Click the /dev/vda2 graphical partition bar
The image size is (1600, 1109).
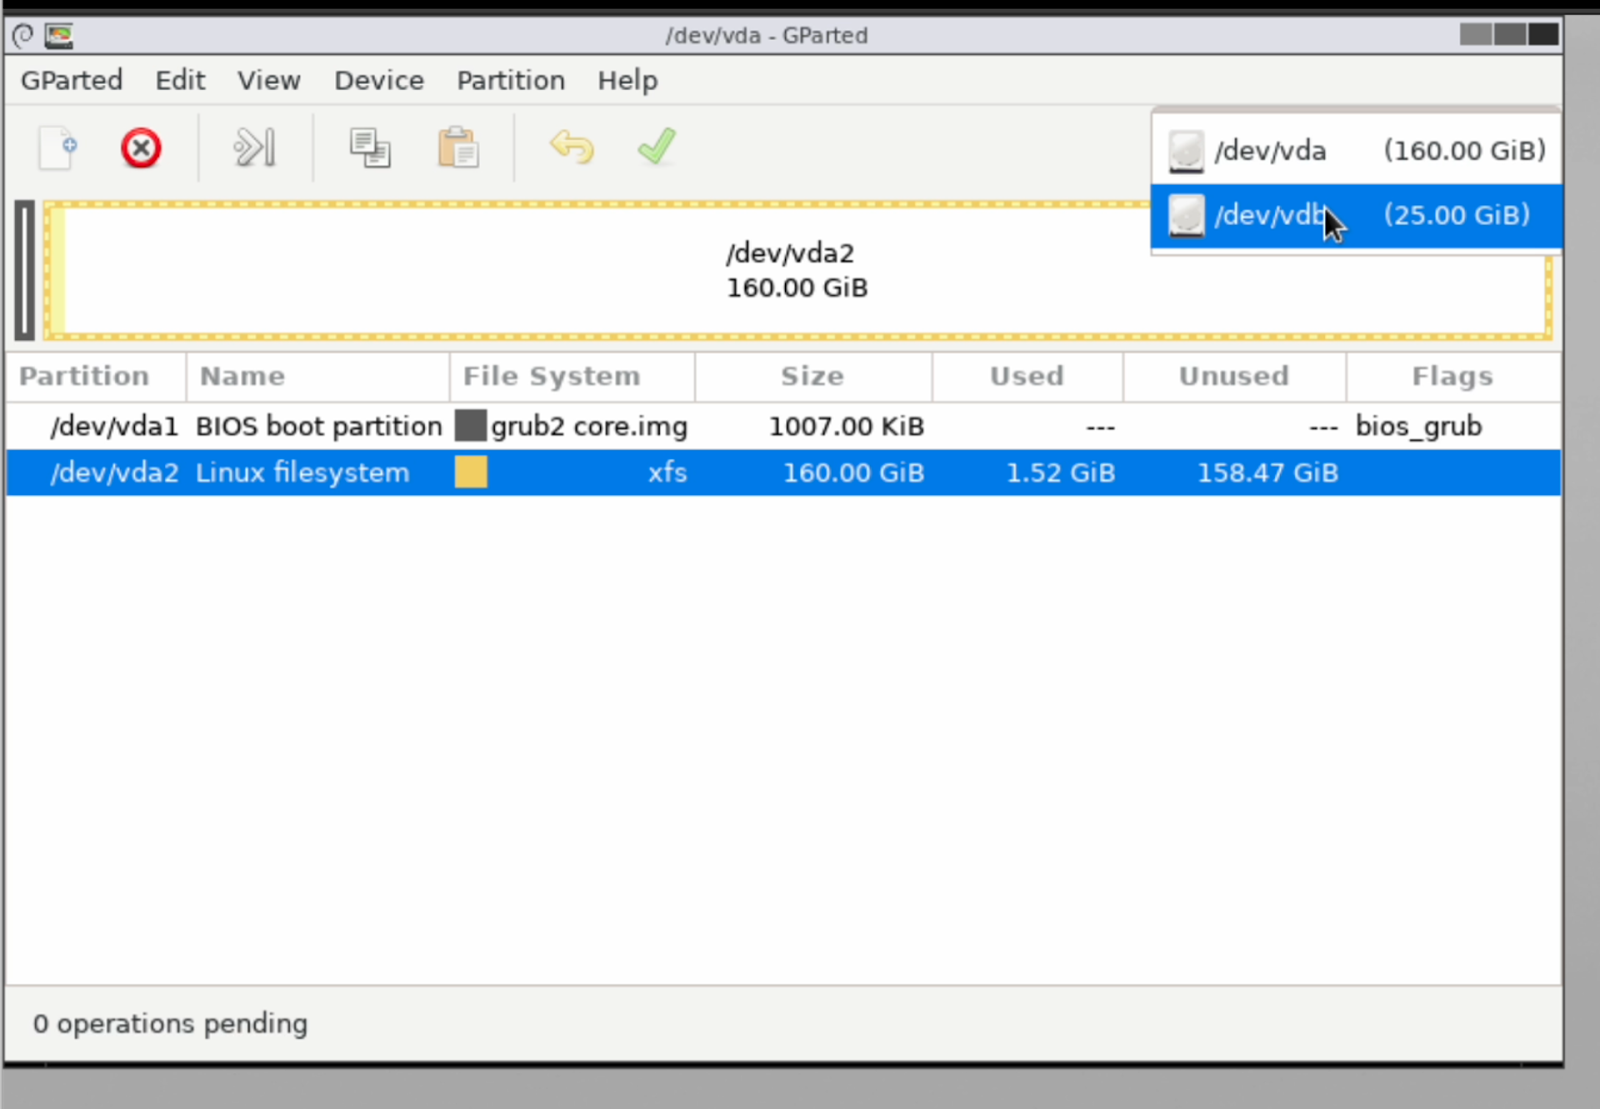(798, 271)
